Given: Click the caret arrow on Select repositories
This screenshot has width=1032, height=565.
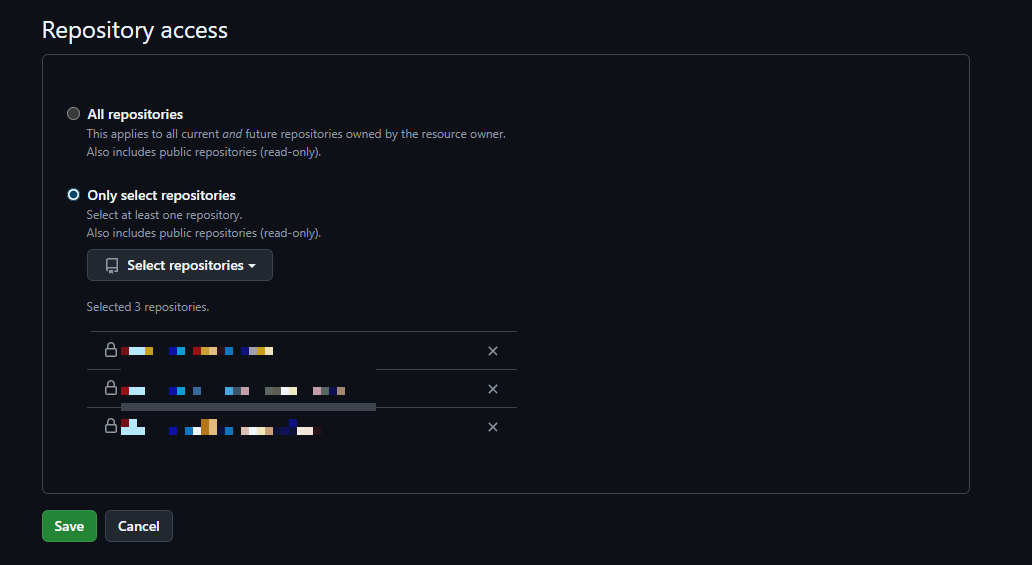Looking at the screenshot, I should tap(252, 266).
